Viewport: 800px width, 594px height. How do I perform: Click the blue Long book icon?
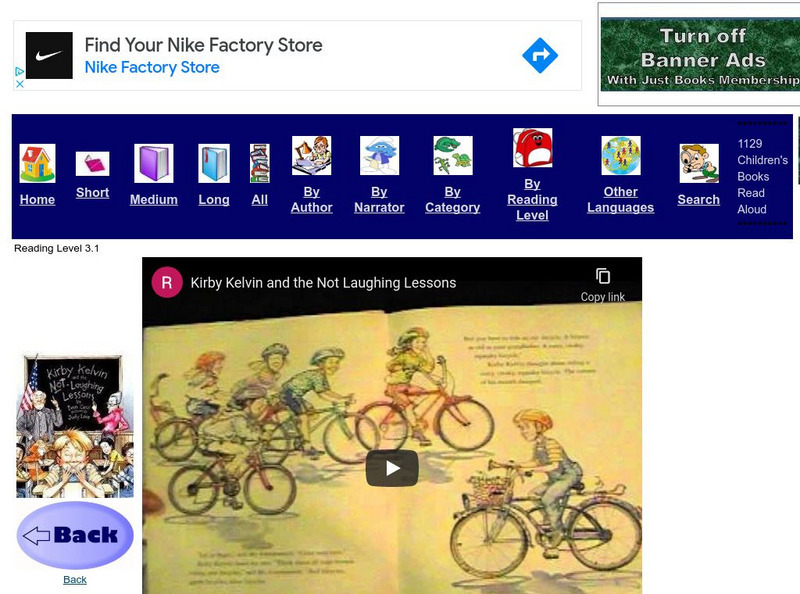point(214,164)
